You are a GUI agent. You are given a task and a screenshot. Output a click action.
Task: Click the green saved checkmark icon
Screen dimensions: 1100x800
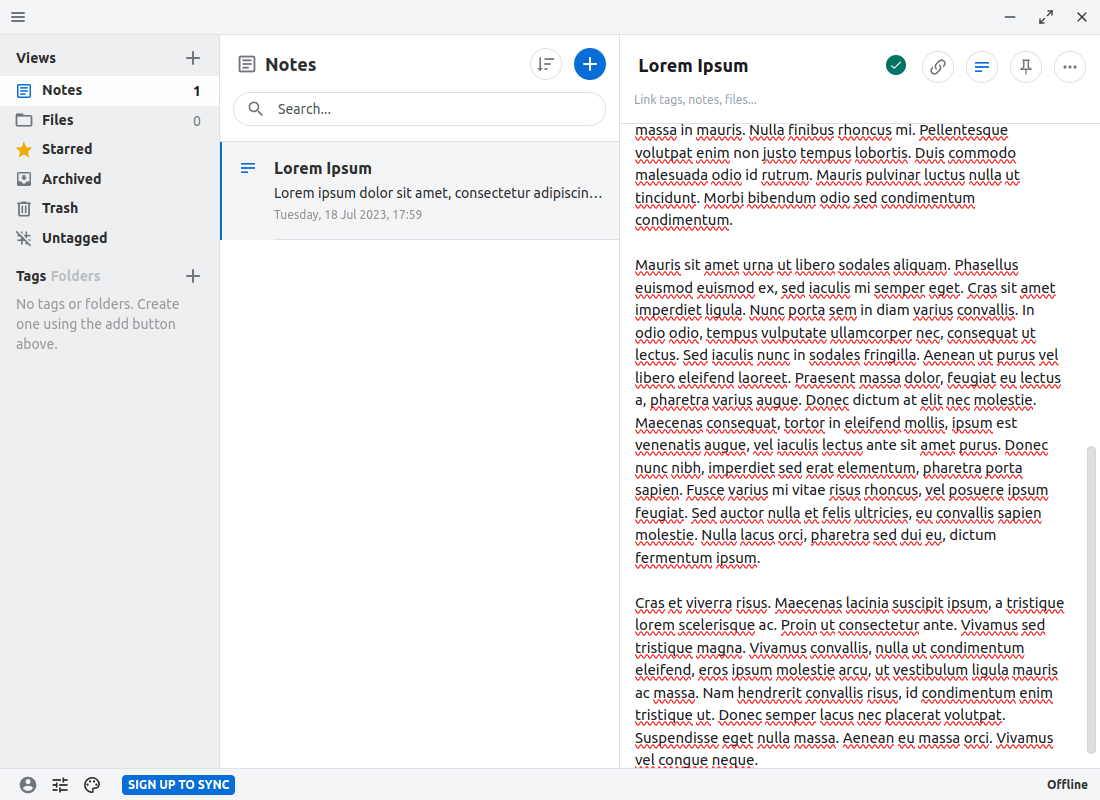pos(895,64)
